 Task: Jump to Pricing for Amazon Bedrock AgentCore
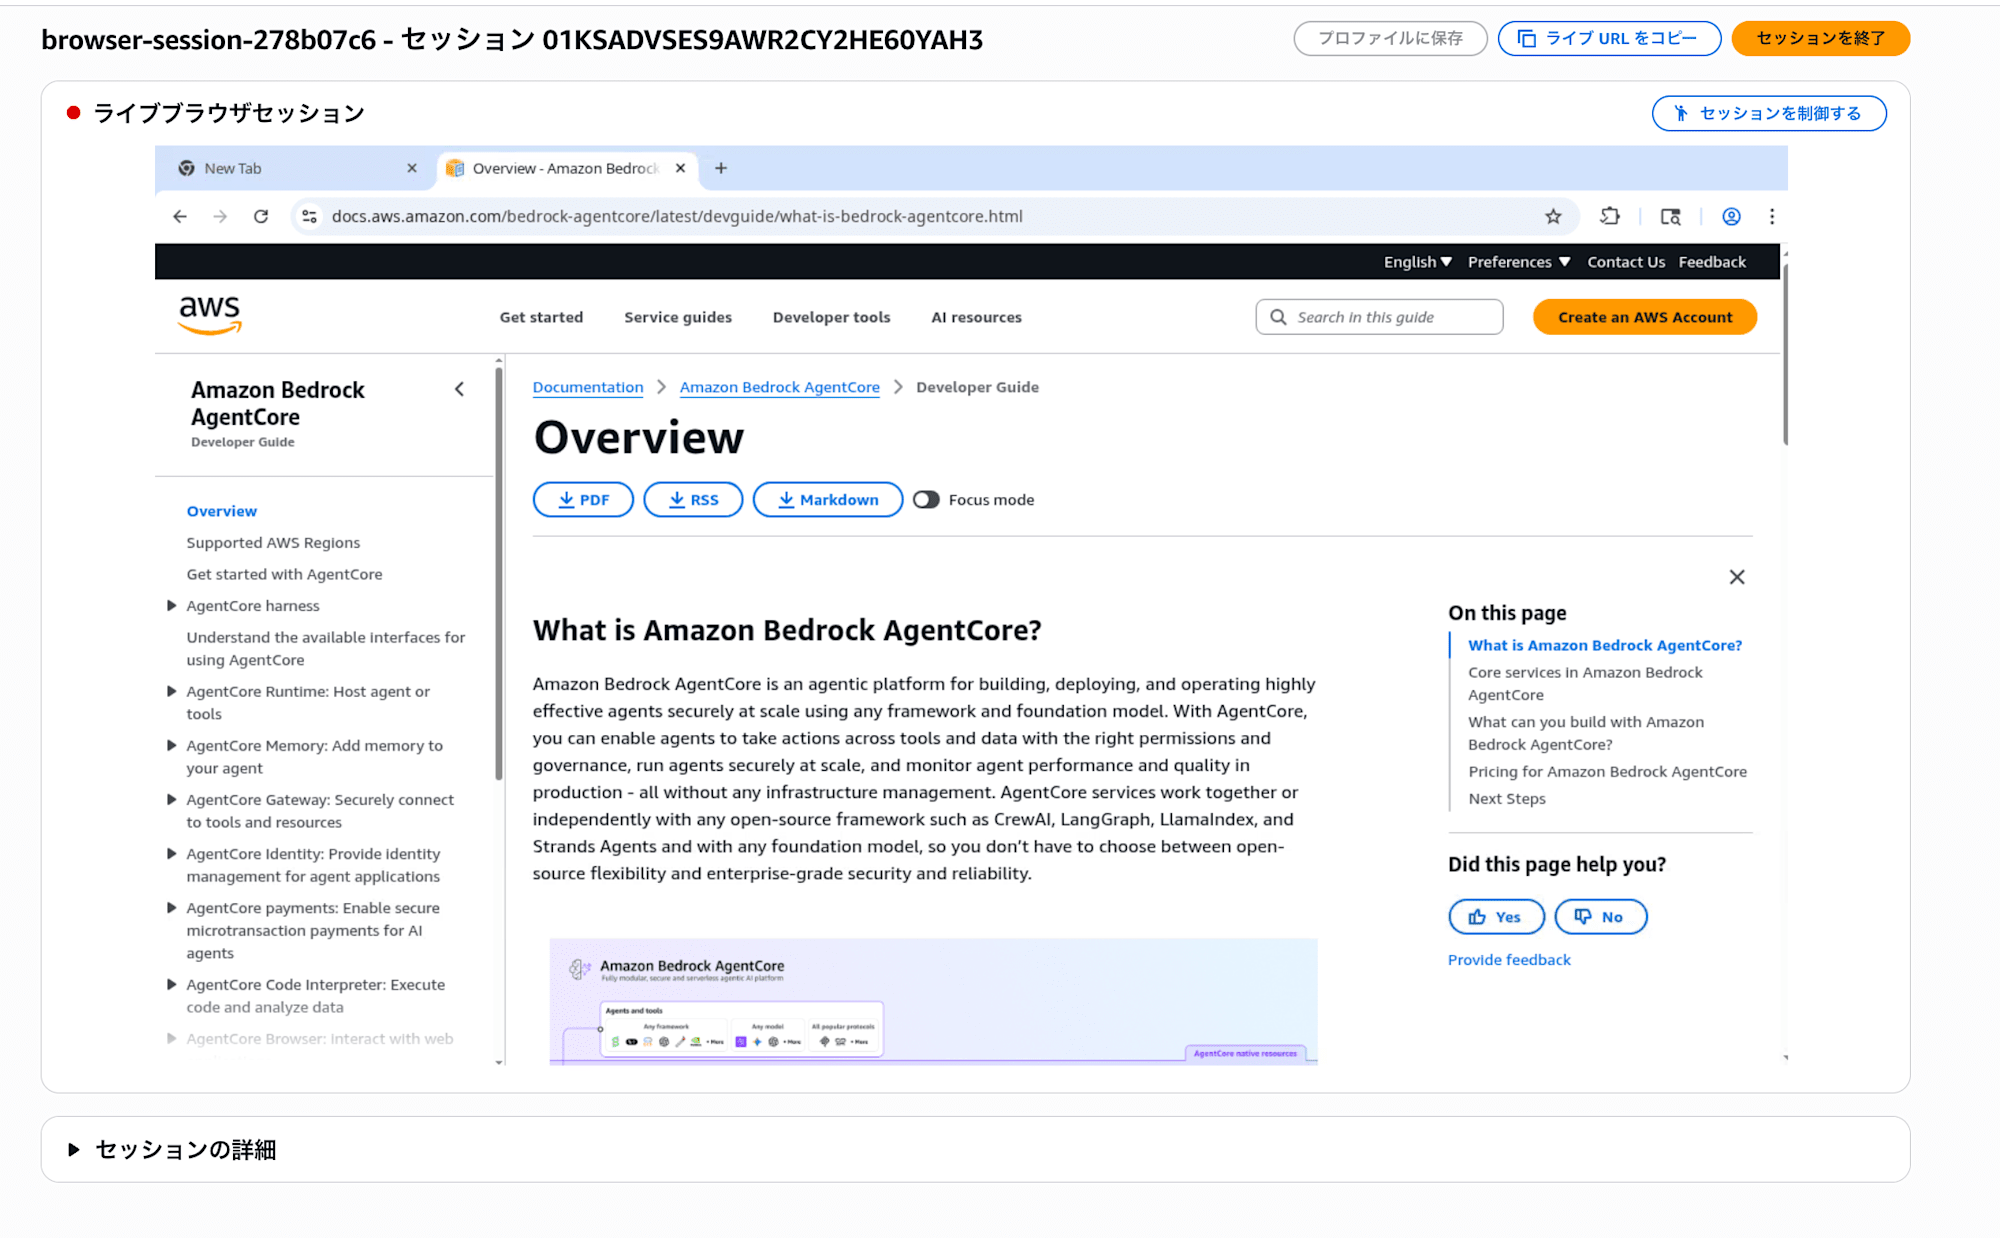1607,772
